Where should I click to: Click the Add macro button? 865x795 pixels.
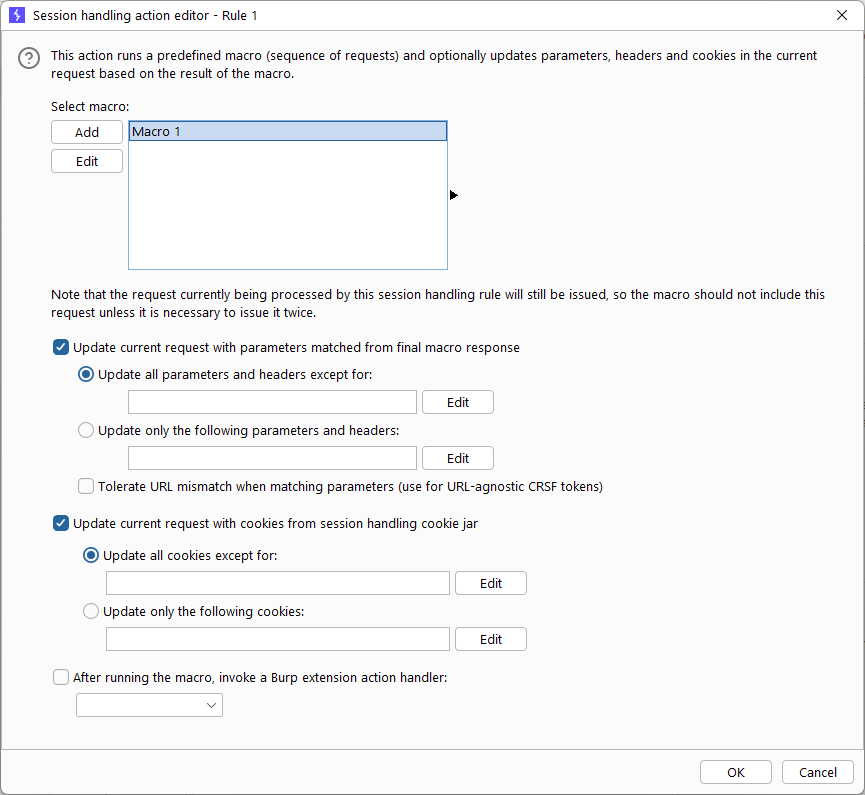87,132
